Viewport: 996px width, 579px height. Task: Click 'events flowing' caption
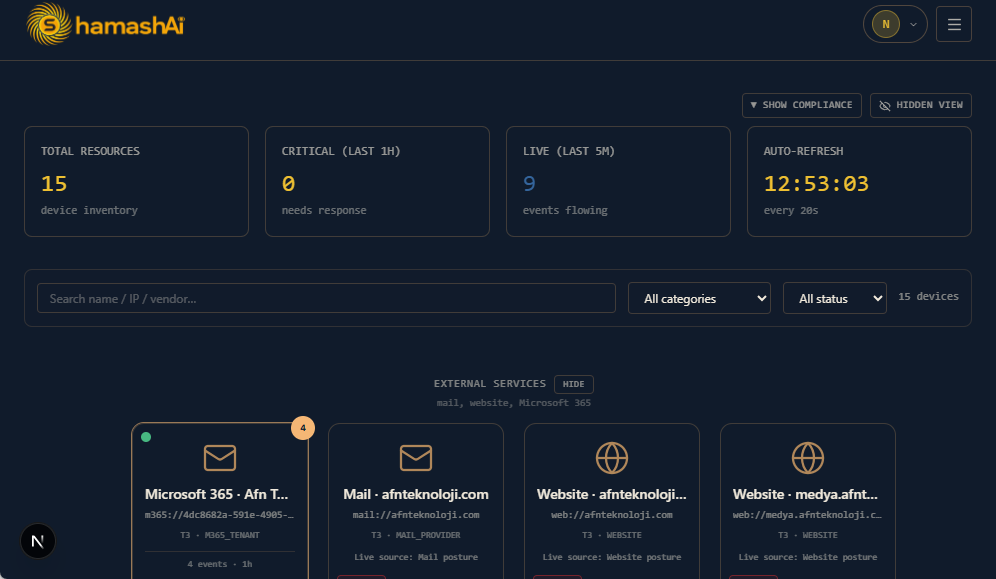[x=565, y=210]
